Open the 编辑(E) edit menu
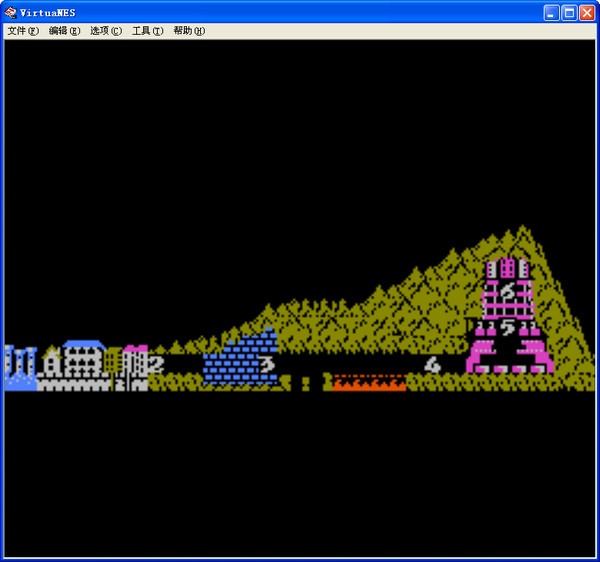 click(64, 31)
